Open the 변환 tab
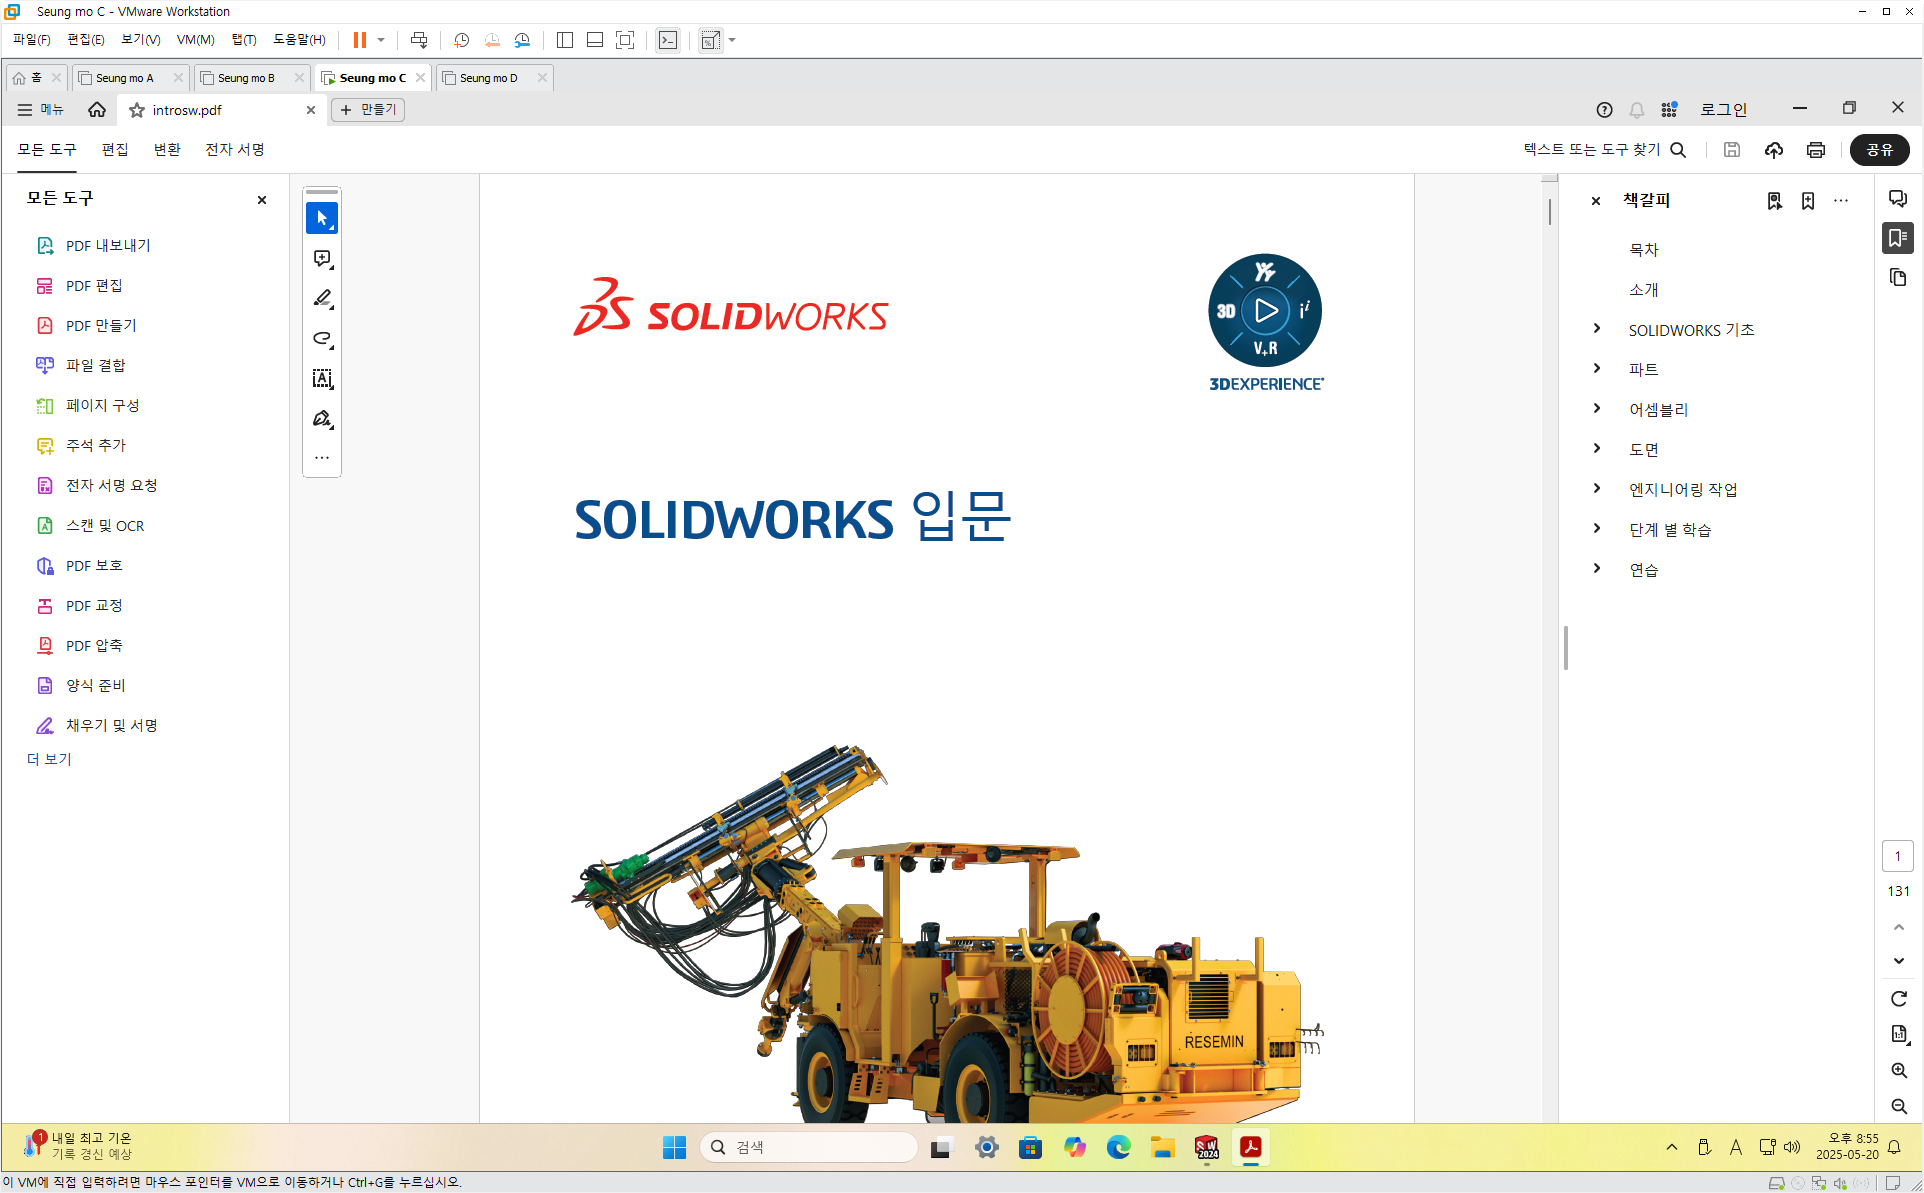 pos(167,149)
